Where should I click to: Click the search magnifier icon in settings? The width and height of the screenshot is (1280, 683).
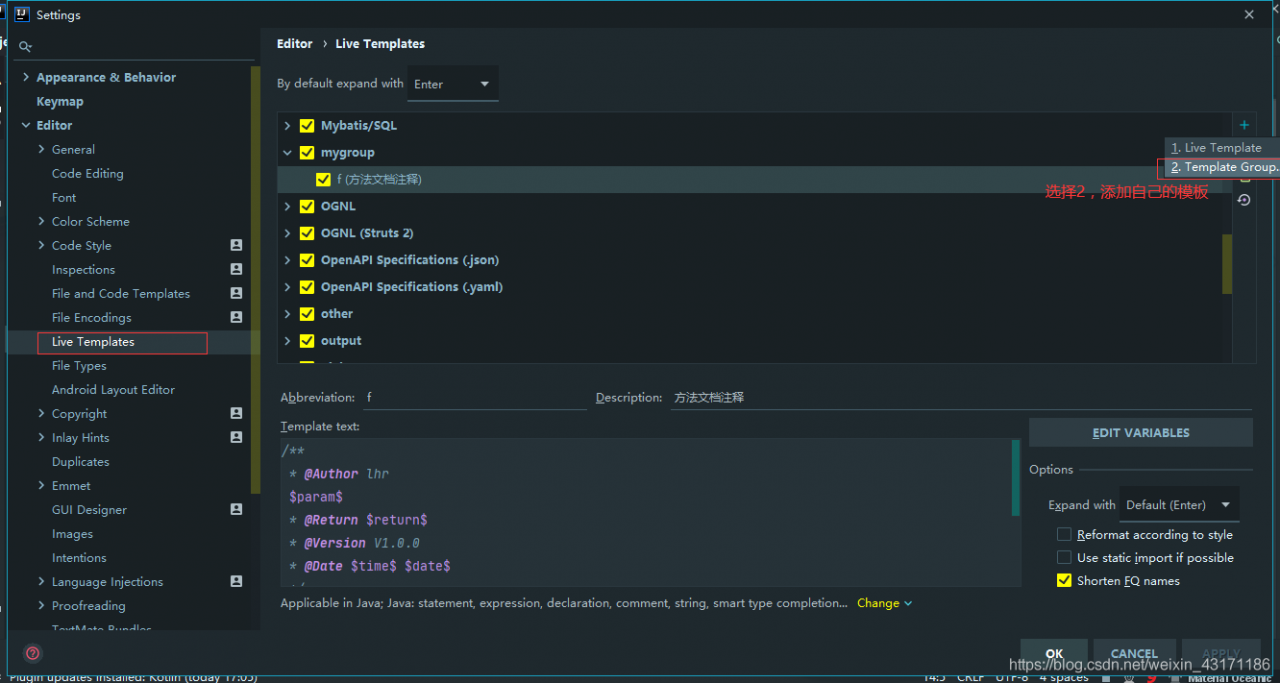click(25, 46)
